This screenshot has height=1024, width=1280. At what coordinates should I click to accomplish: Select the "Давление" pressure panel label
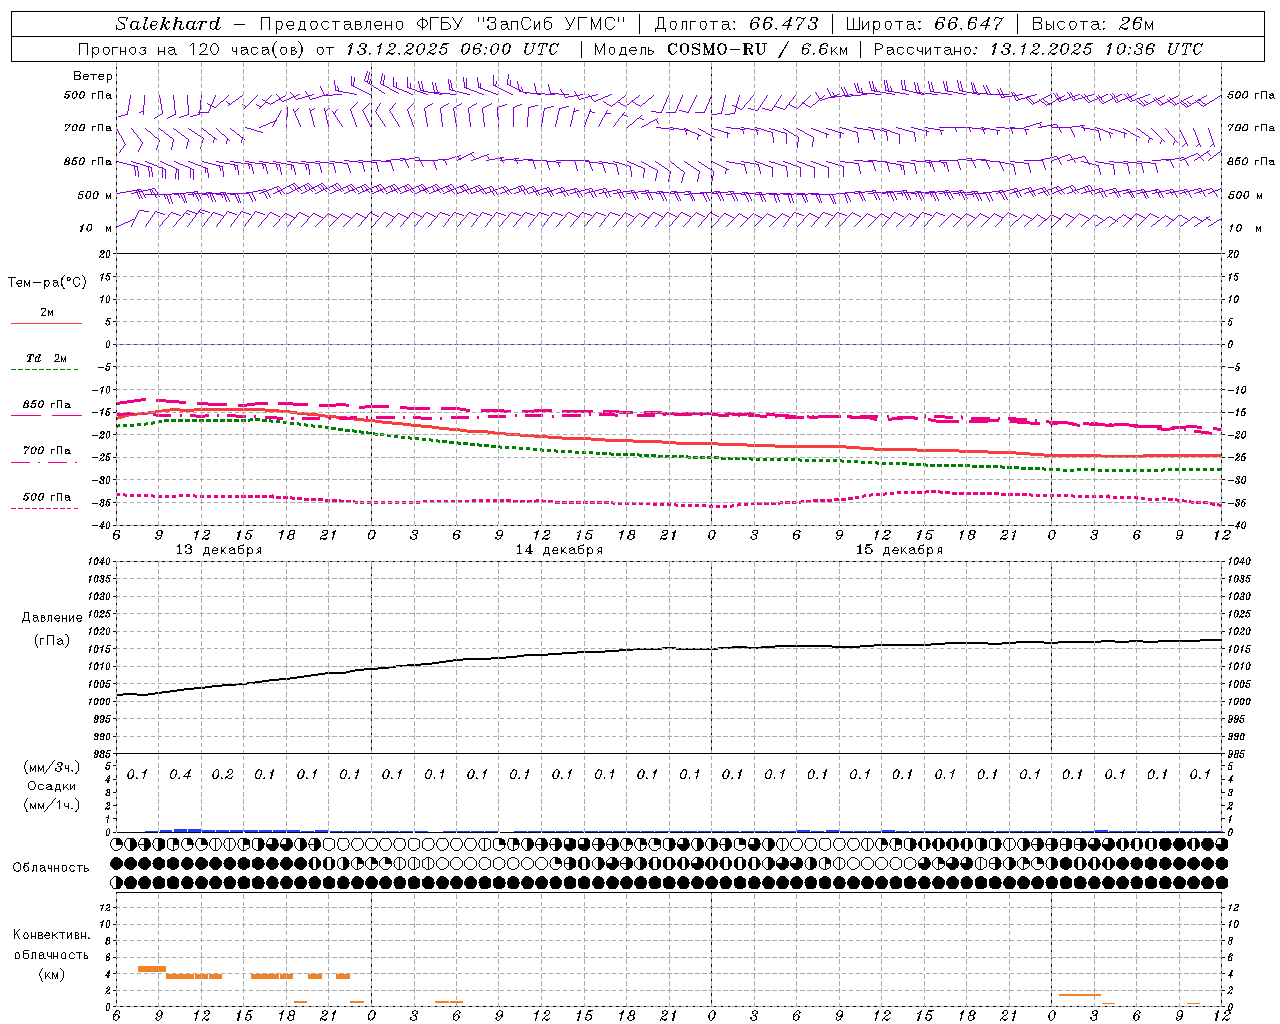click(52, 618)
